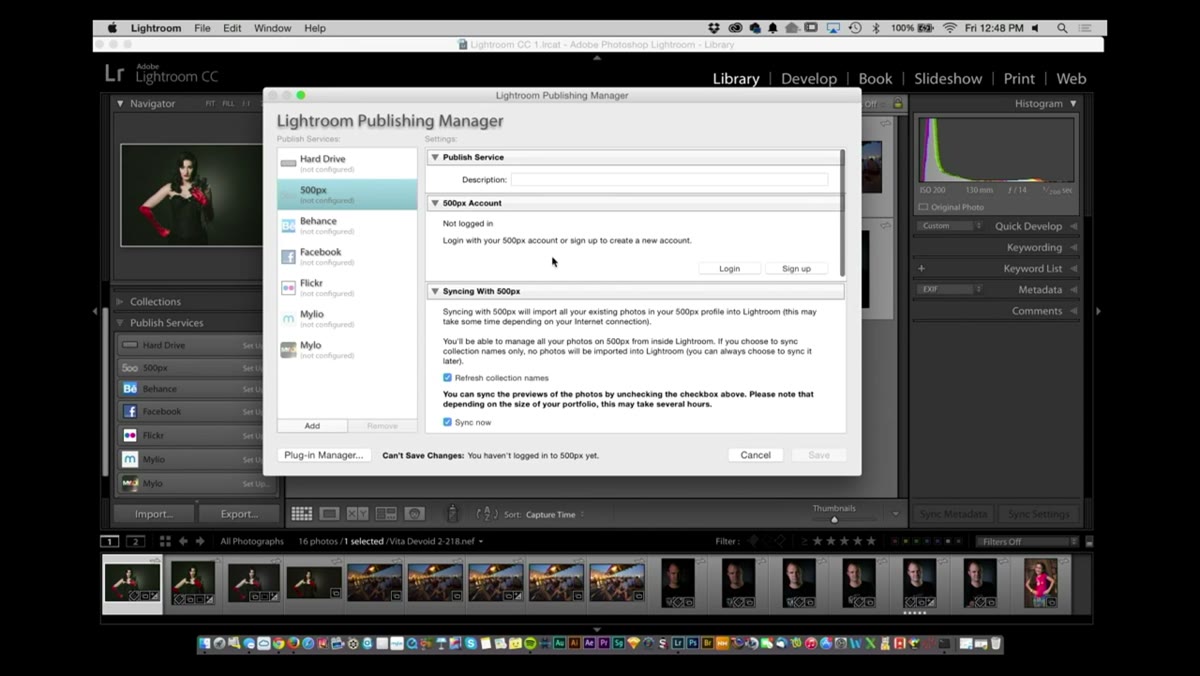Viewport: 1200px width, 676px height.
Task: Click the histogram graph
Action: [x=996, y=150]
